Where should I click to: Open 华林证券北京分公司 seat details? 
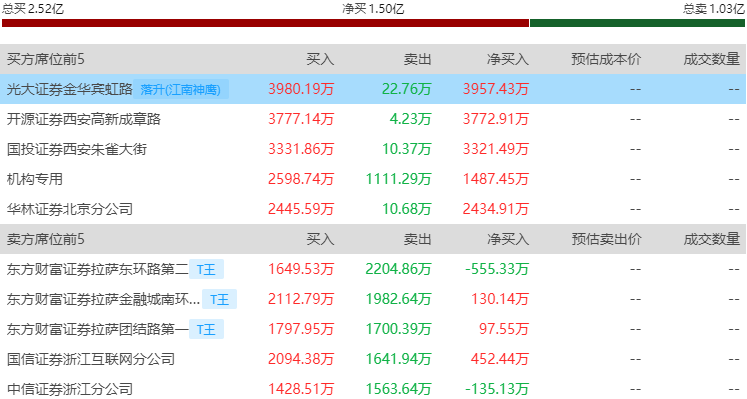[70, 209]
